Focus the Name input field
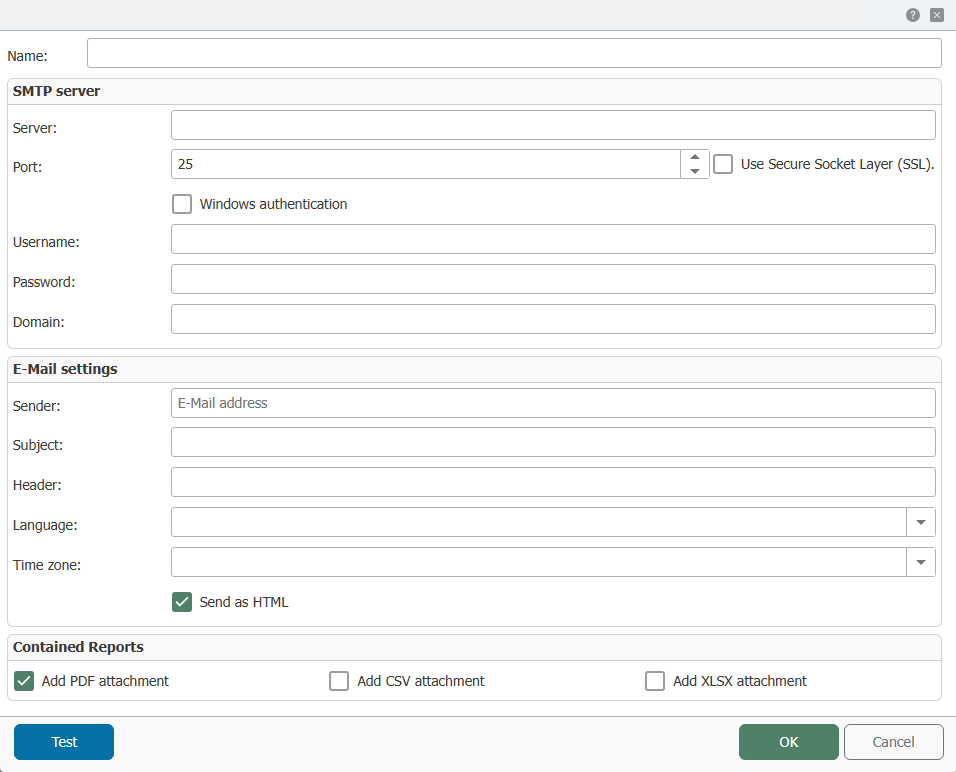956x772 pixels. pos(515,53)
